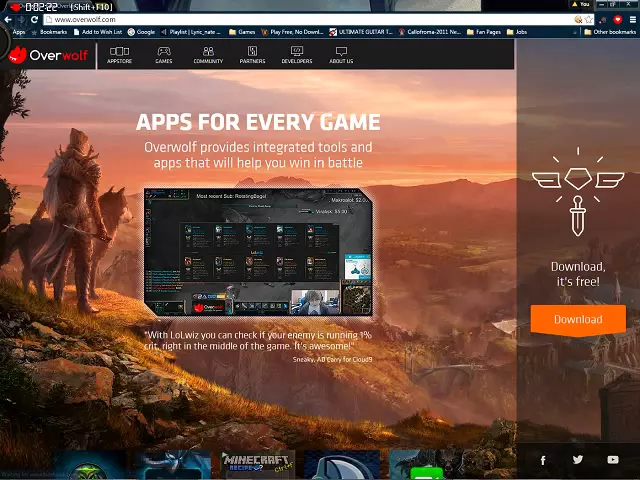
Task: Open the Bookmarks star bookmark
Action: (x=49, y=32)
